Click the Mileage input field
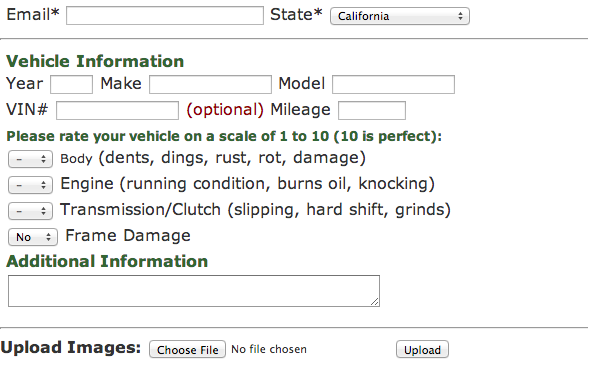The height and width of the screenshot is (368, 590). click(372, 110)
